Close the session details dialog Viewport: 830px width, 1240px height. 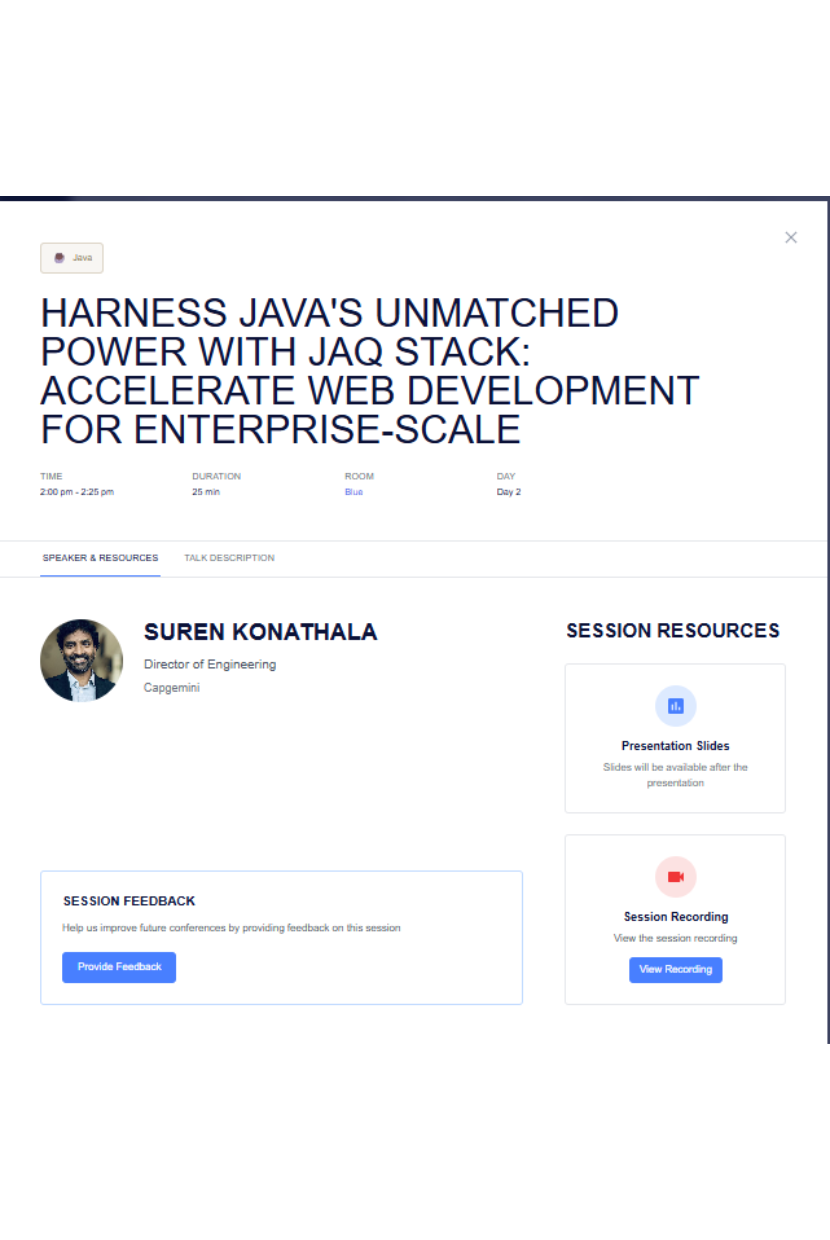pyautogui.click(x=791, y=238)
